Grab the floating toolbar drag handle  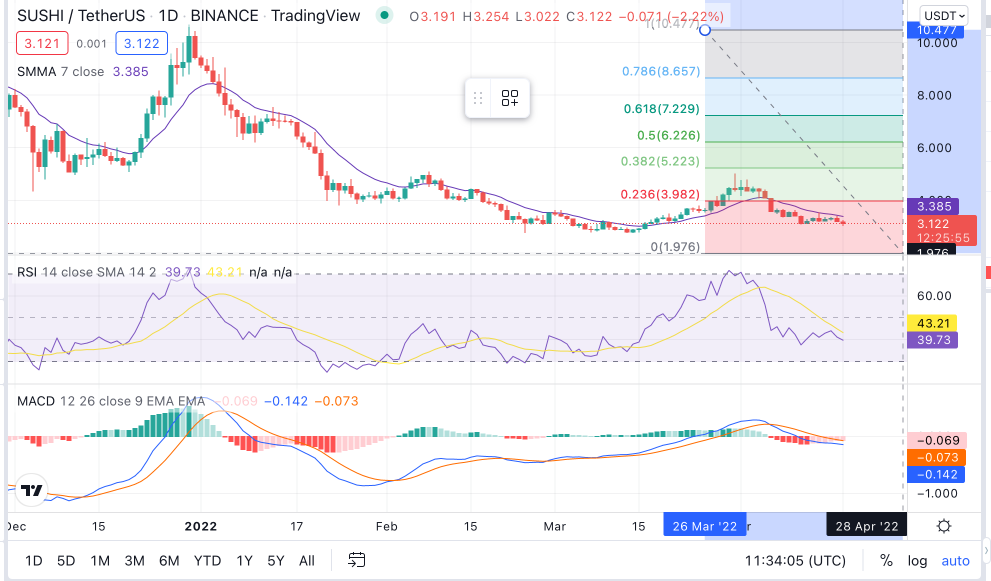click(478, 98)
